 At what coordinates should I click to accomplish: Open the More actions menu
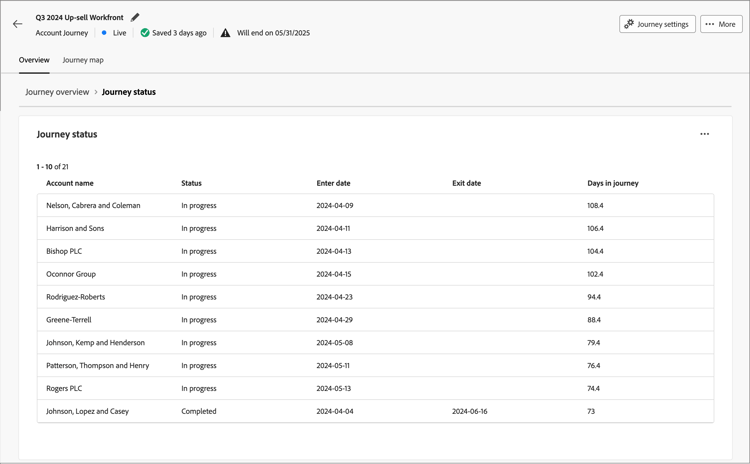pos(720,24)
